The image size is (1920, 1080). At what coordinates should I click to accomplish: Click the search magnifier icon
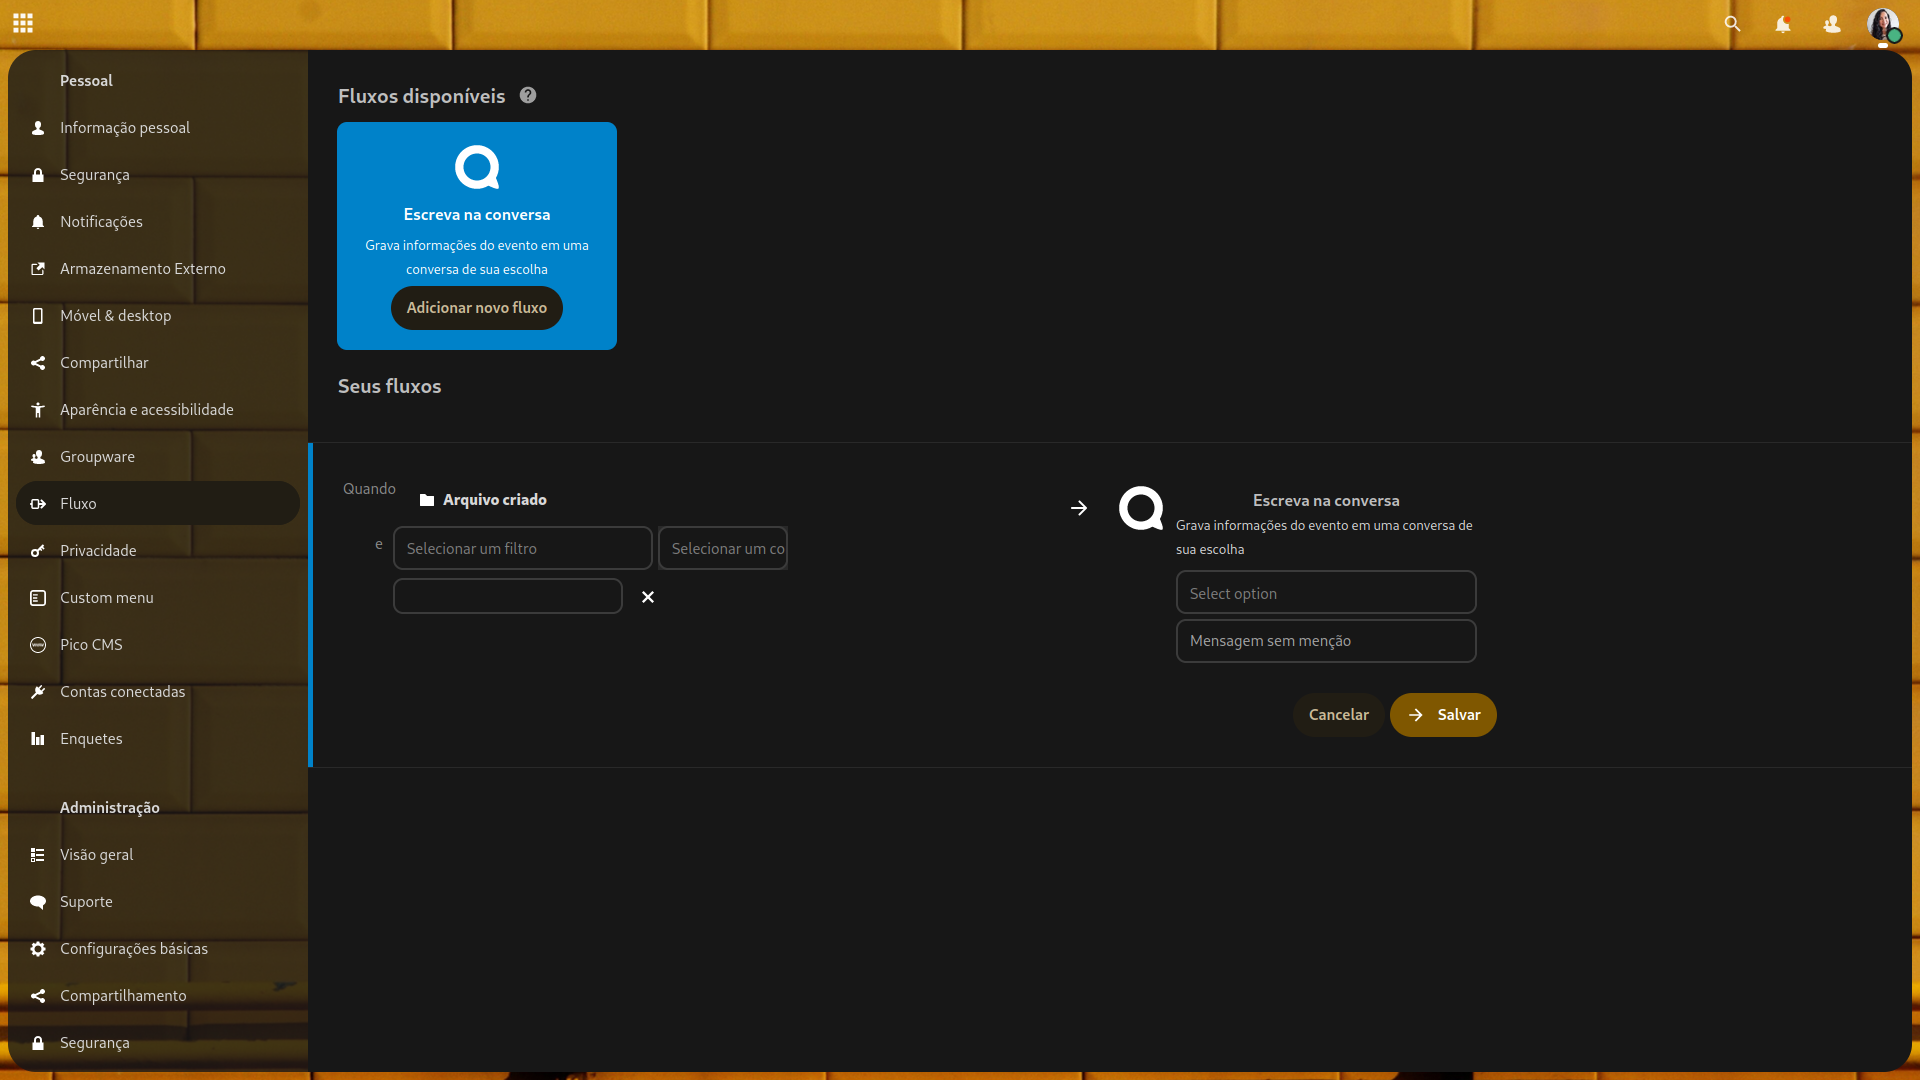click(x=1732, y=24)
